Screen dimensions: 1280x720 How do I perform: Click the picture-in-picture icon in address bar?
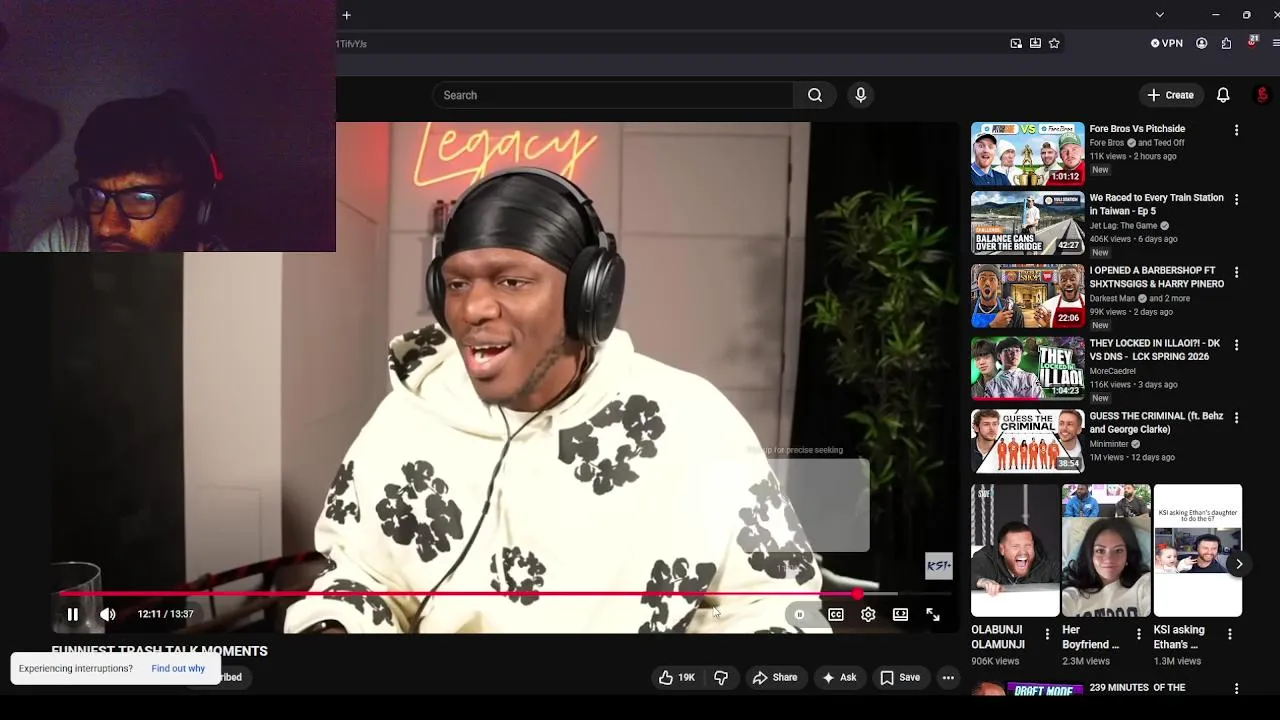point(1016,43)
